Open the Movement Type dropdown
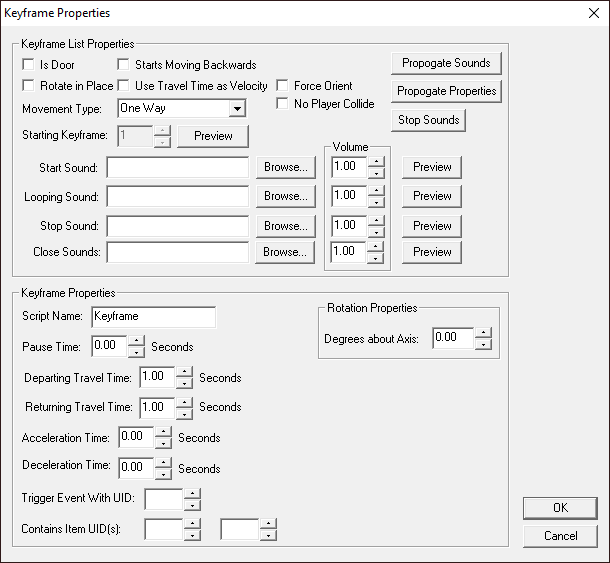The image size is (610, 563). point(237,108)
